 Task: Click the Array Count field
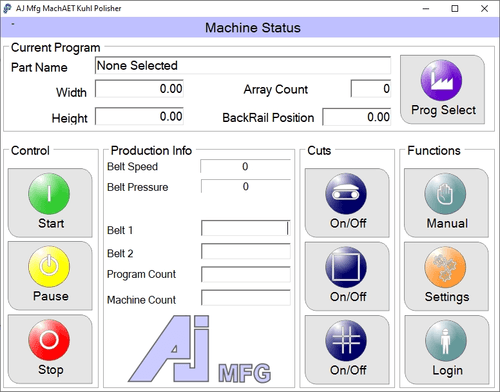[371, 89]
